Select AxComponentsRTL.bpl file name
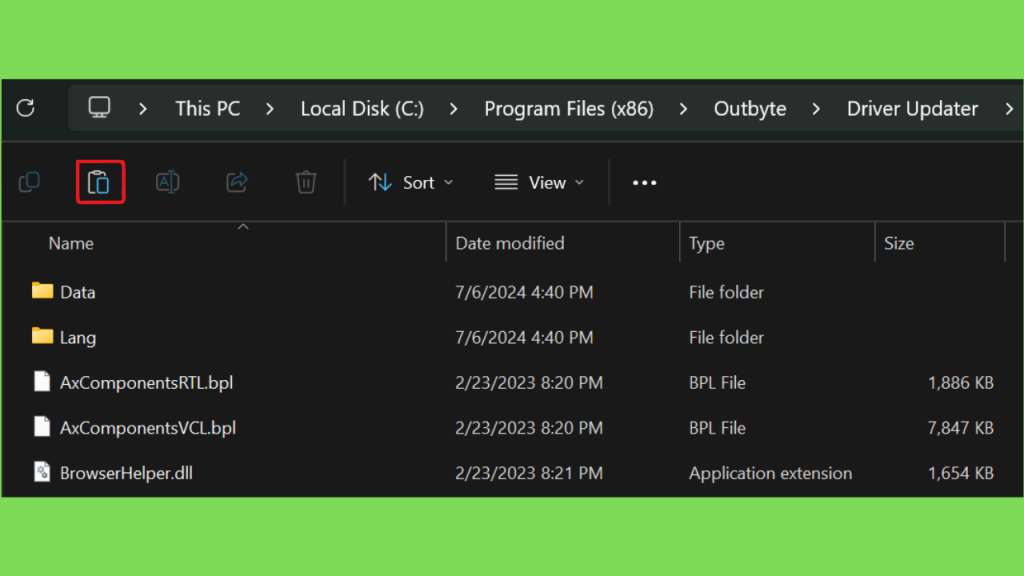Screen dimensions: 1024x576 click(x=146, y=383)
